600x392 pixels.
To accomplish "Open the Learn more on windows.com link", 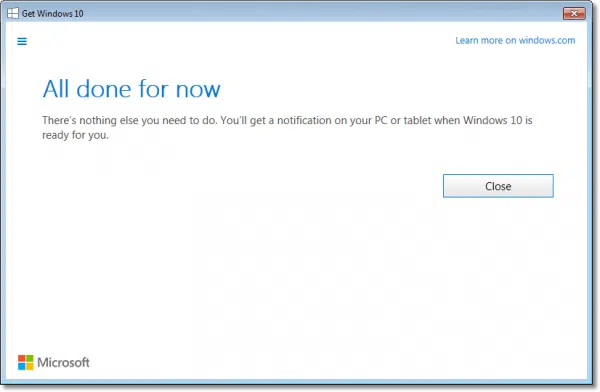I will (515, 40).
